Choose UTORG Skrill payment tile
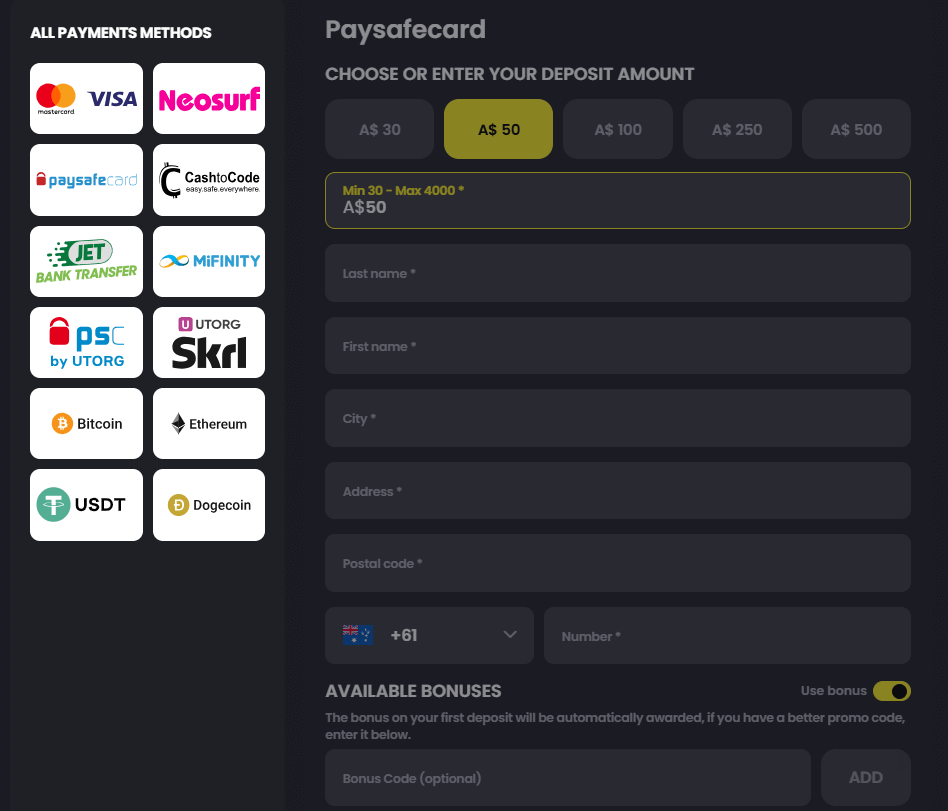 pos(209,342)
